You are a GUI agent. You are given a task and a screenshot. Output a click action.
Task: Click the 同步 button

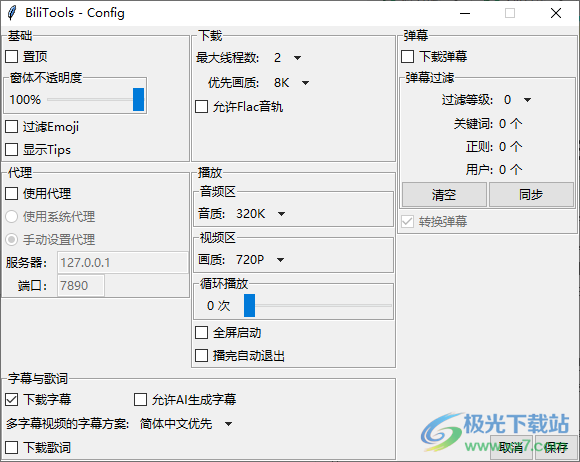tap(531, 195)
